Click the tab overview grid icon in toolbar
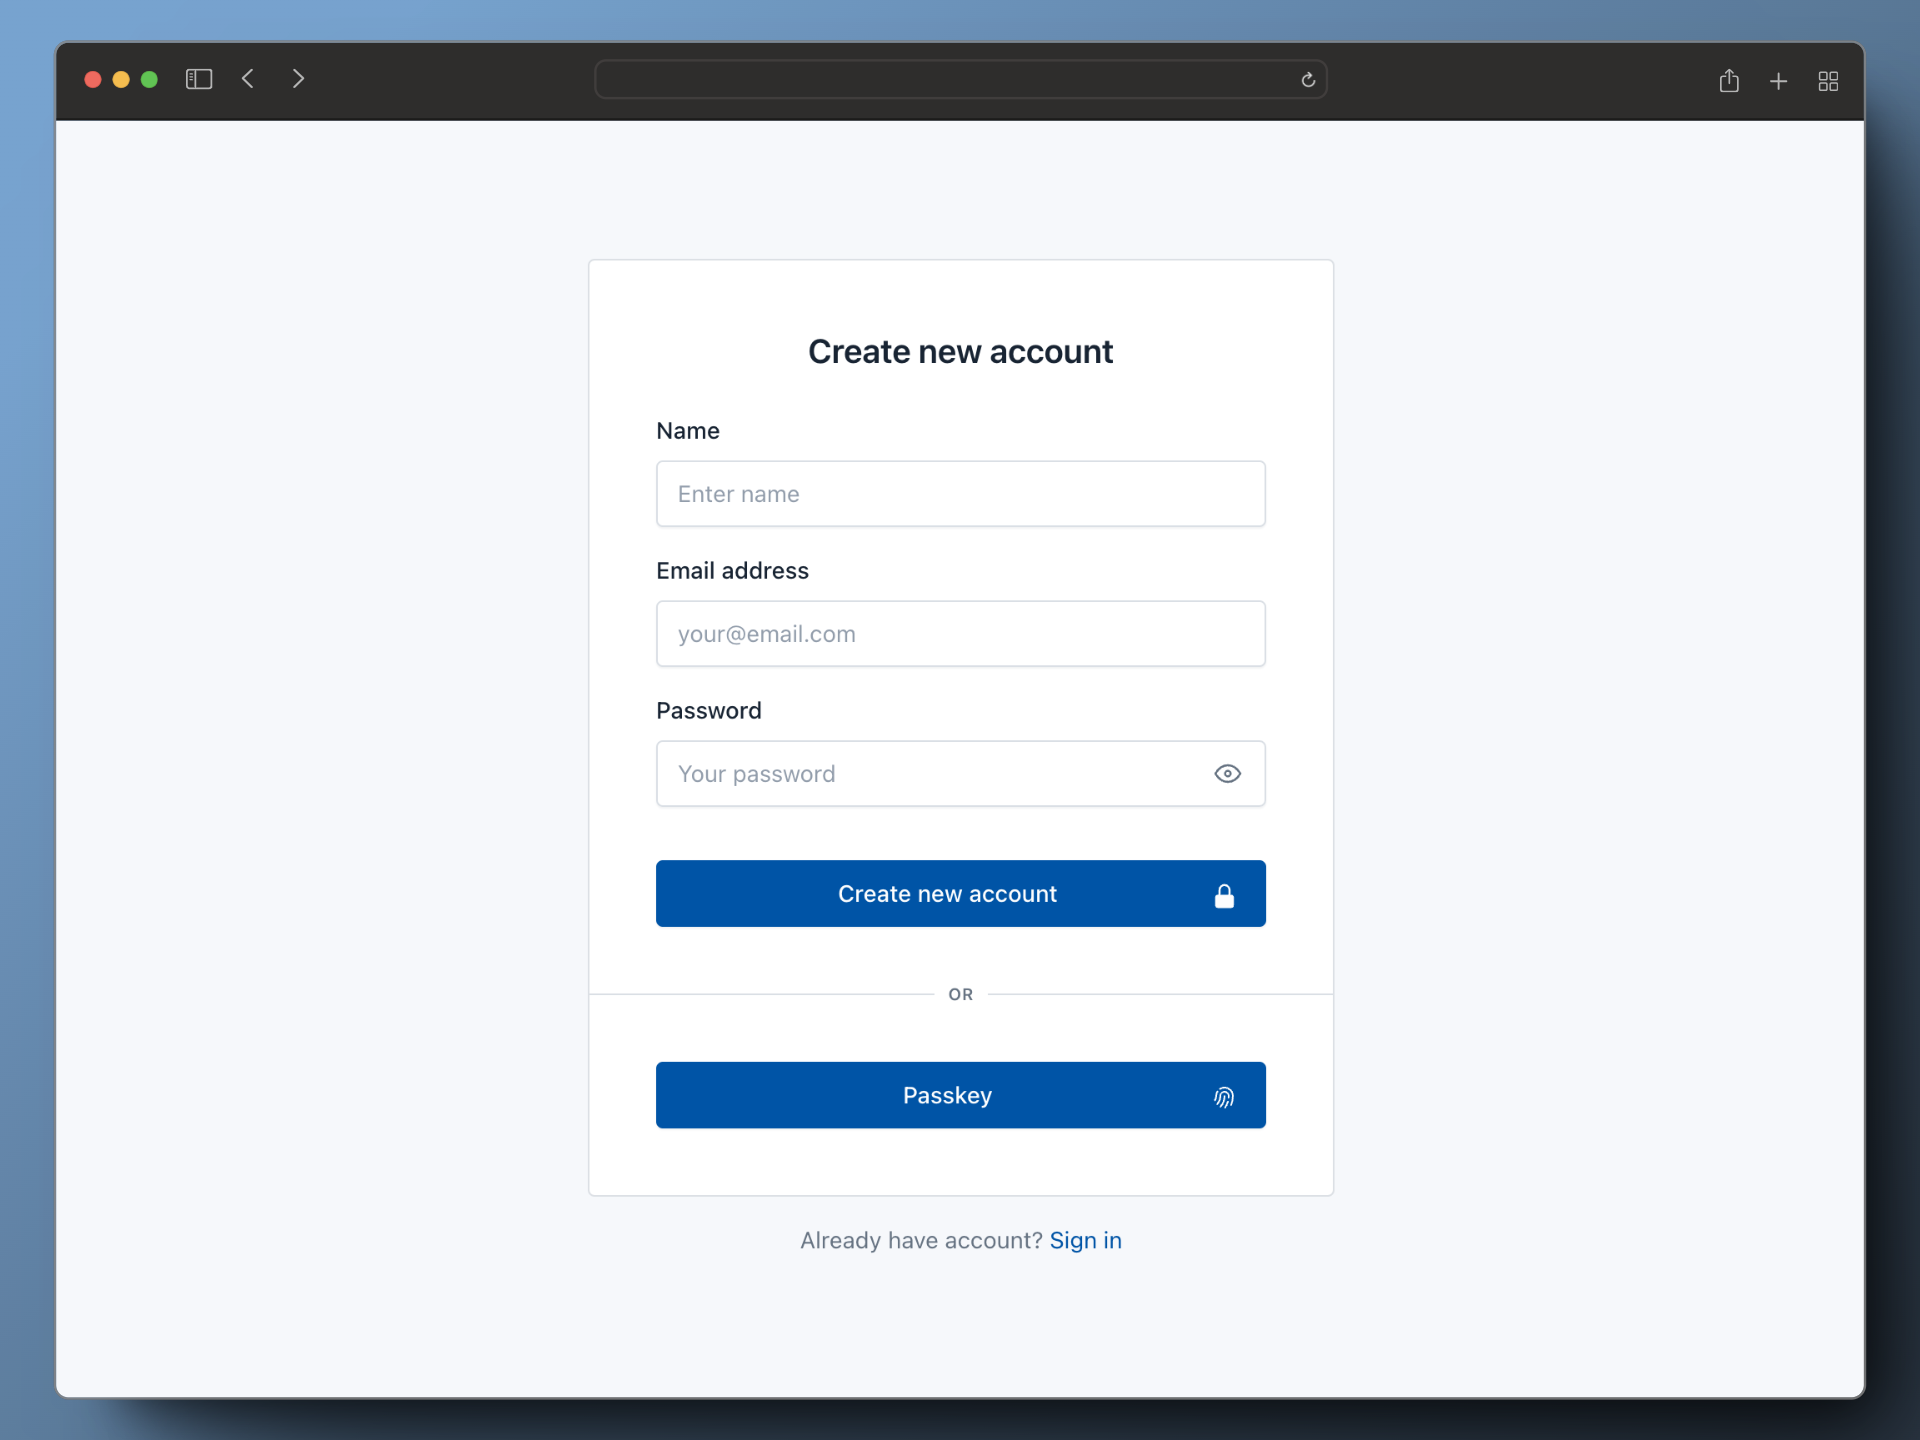Image resolution: width=1920 pixels, height=1440 pixels. pos(1826,79)
